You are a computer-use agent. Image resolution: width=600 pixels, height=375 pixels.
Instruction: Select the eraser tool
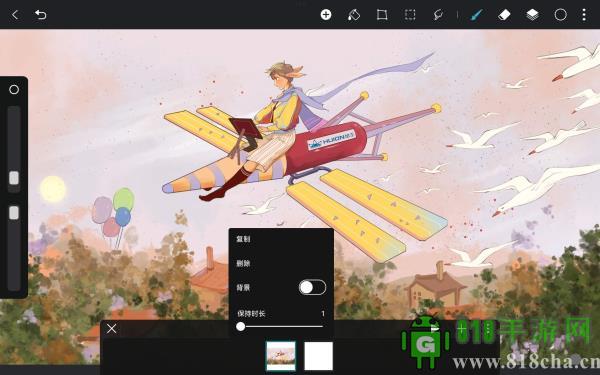(x=504, y=15)
